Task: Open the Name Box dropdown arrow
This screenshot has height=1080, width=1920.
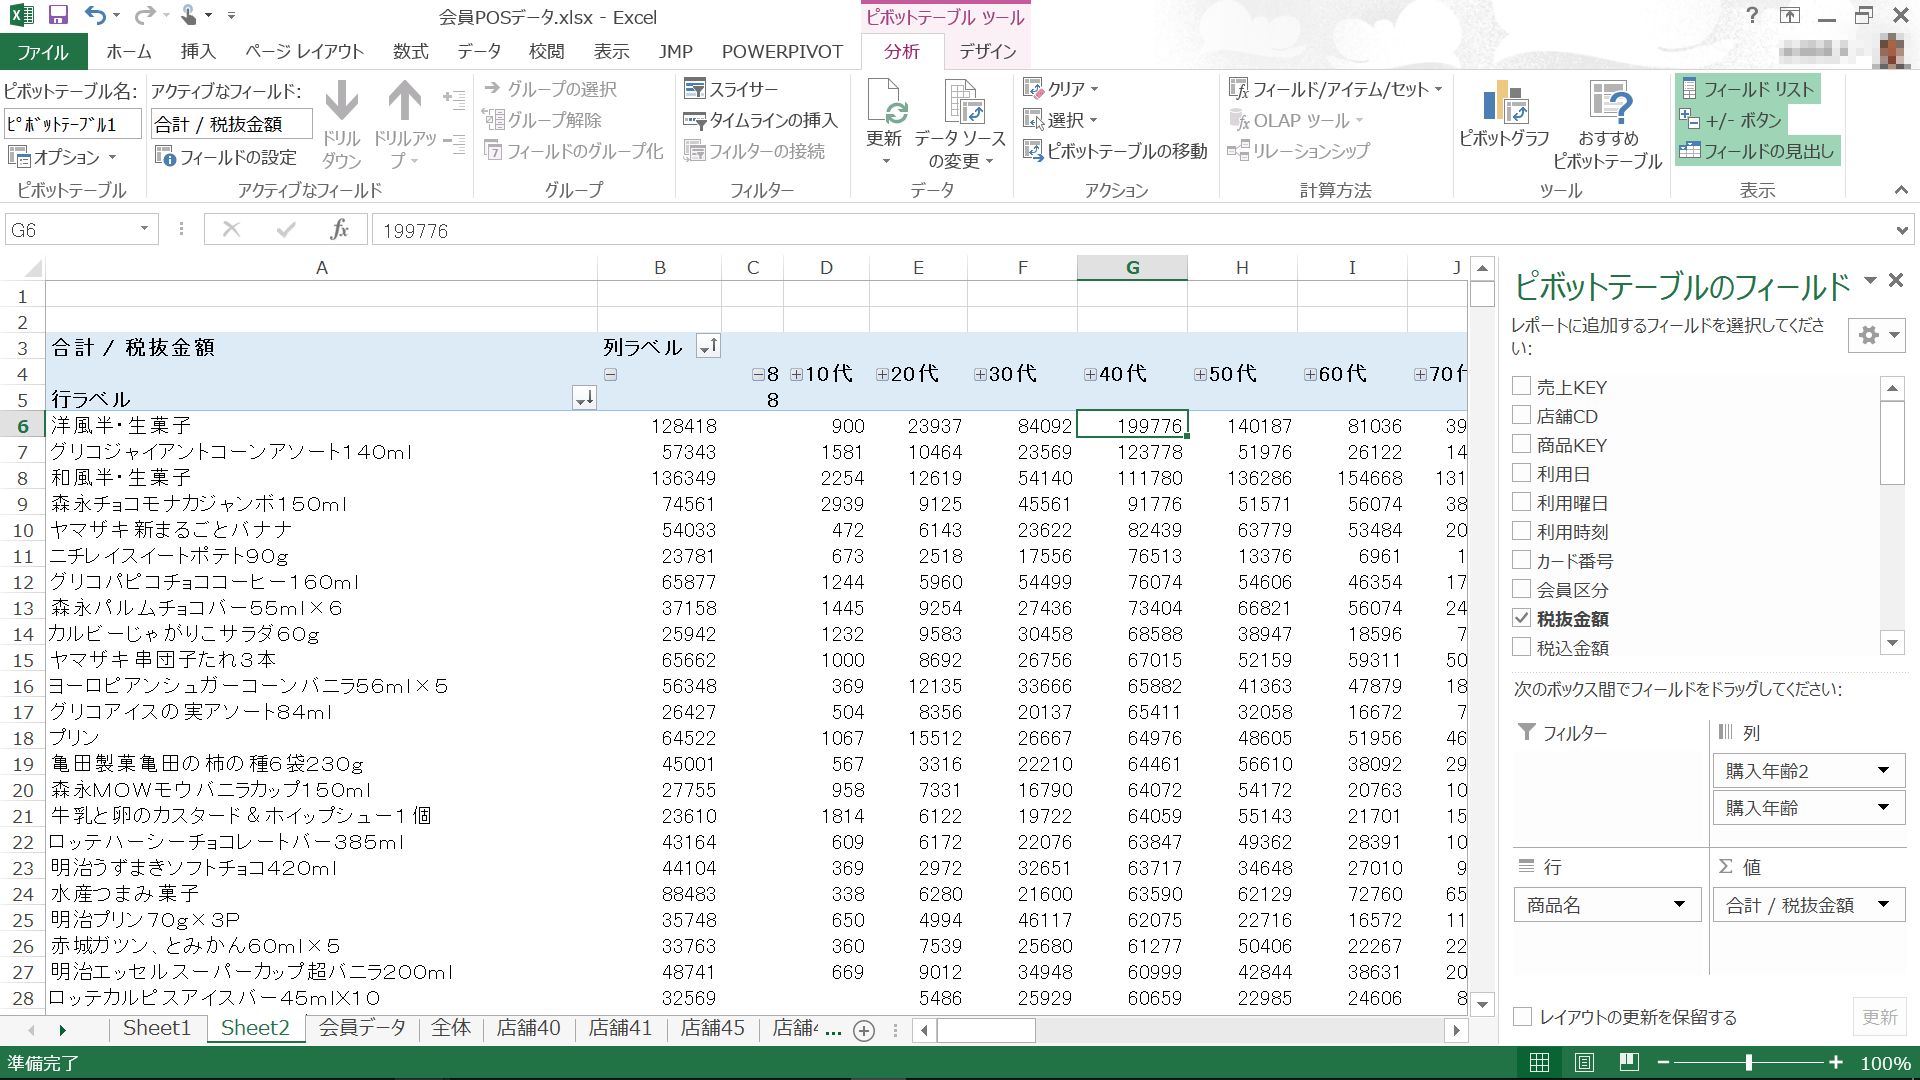Action: (144, 229)
